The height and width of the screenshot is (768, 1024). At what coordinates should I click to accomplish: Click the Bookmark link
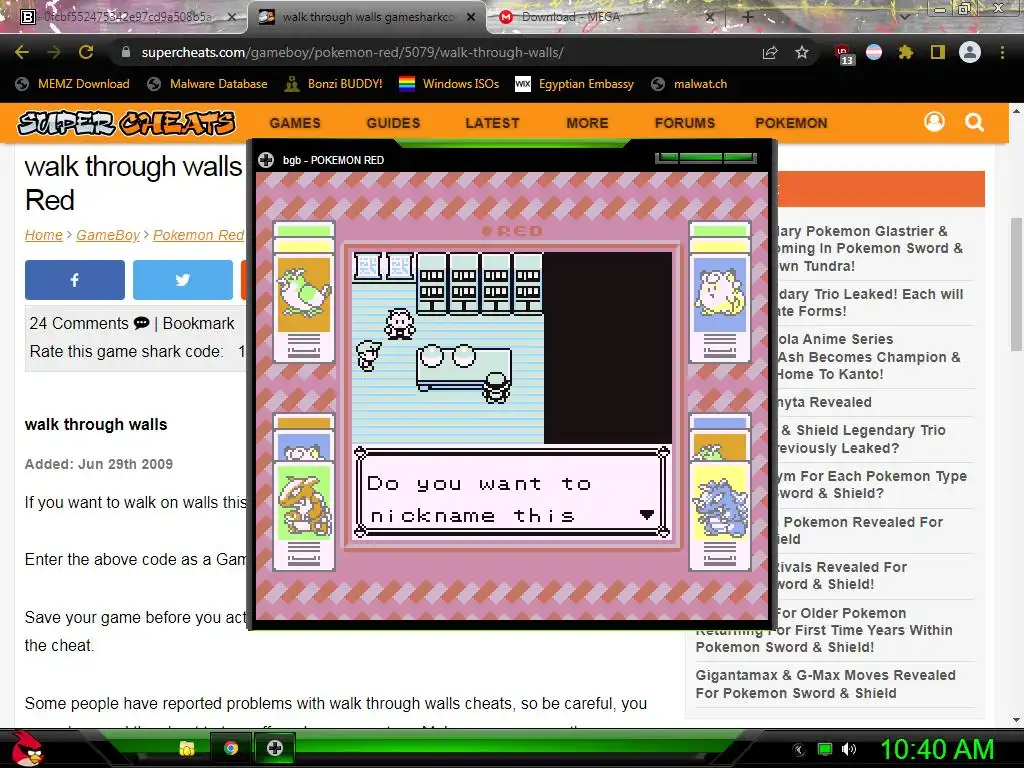199,323
